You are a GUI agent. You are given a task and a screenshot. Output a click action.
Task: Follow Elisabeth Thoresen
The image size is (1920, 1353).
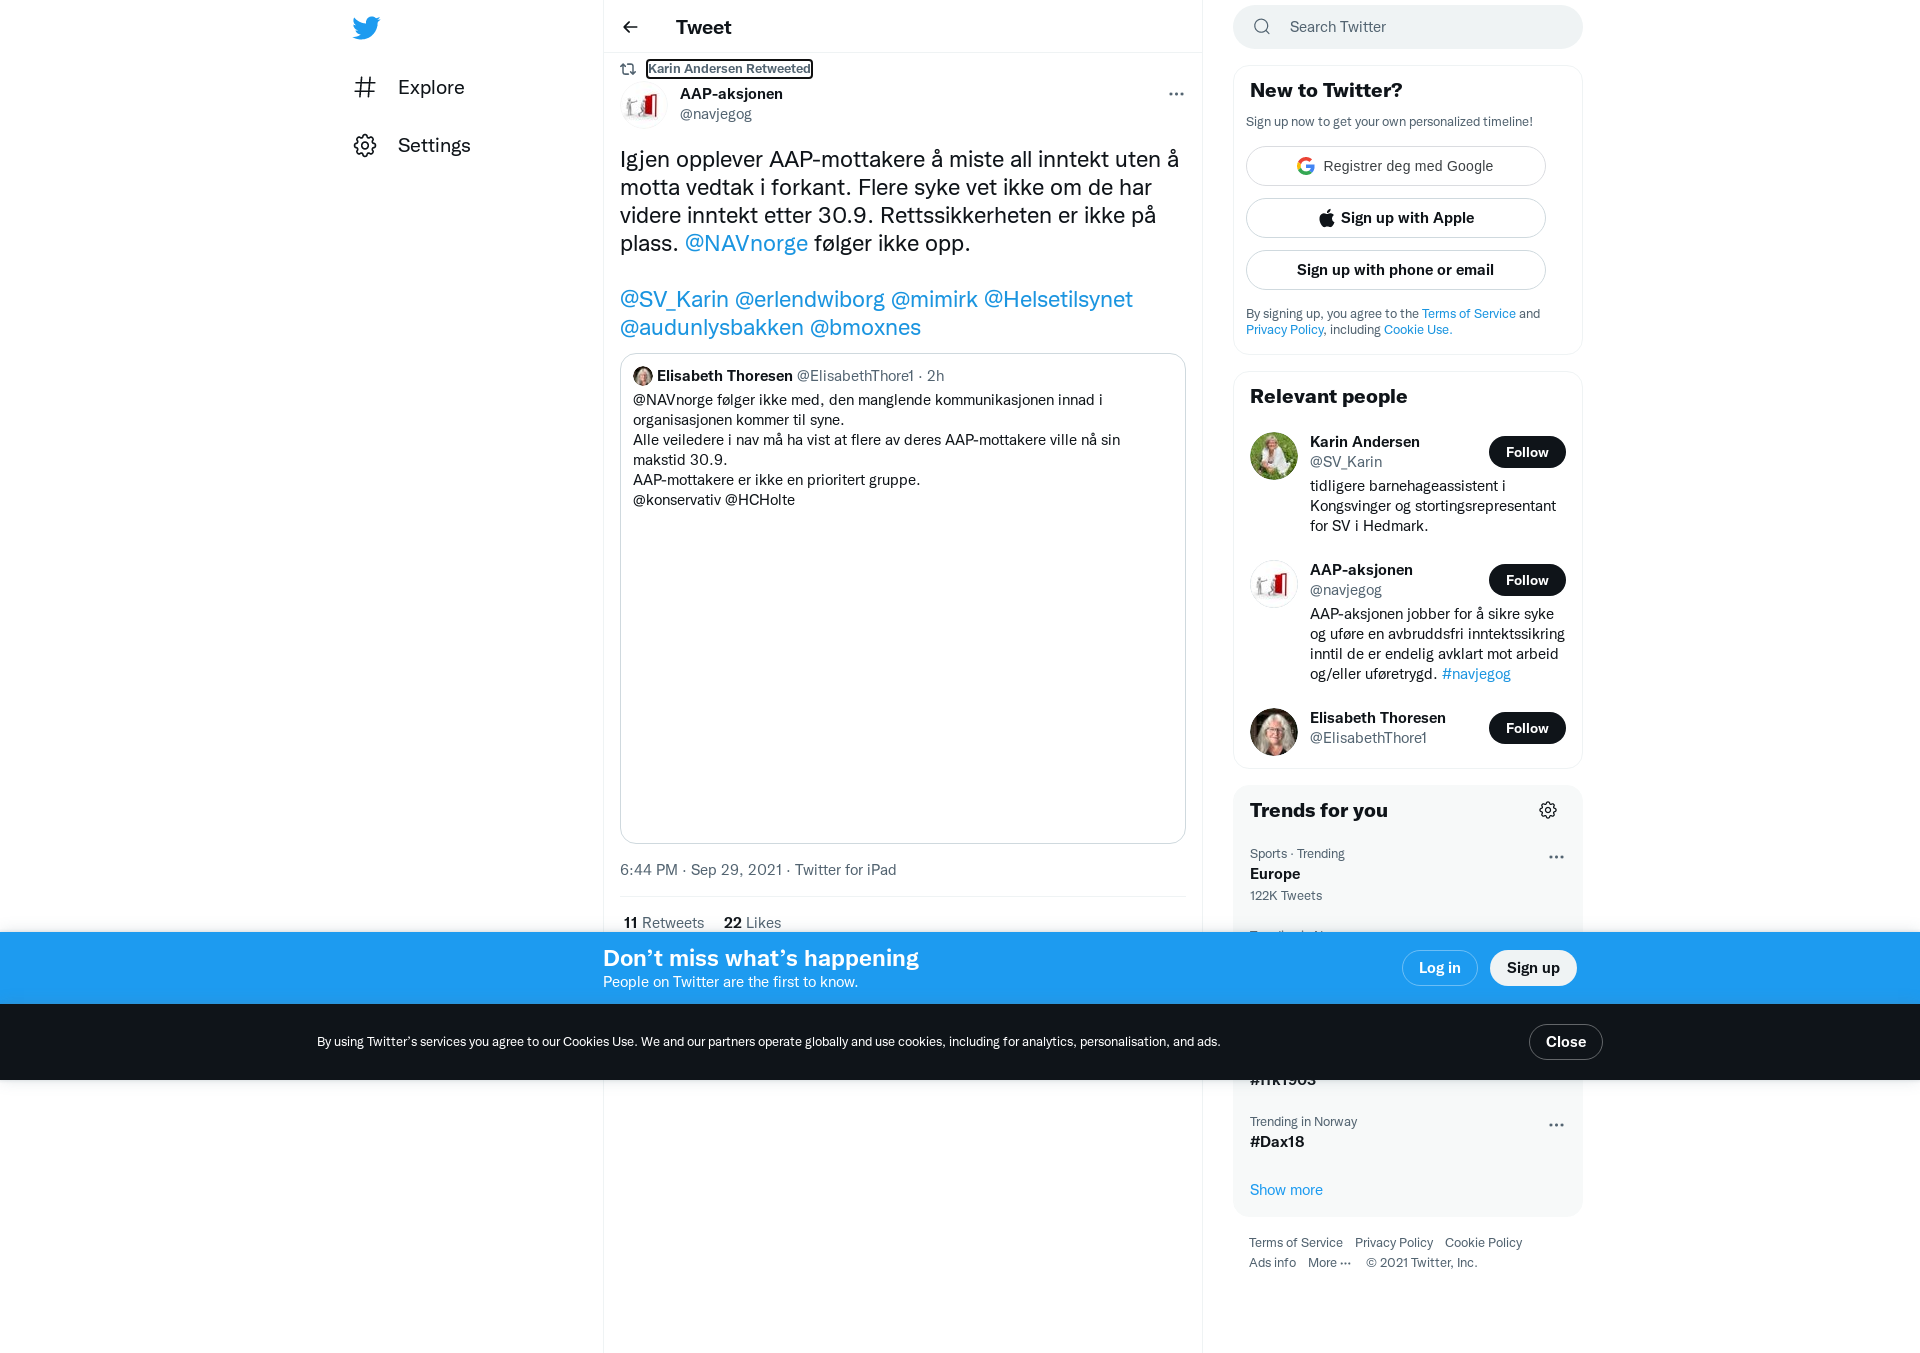pyautogui.click(x=1527, y=728)
